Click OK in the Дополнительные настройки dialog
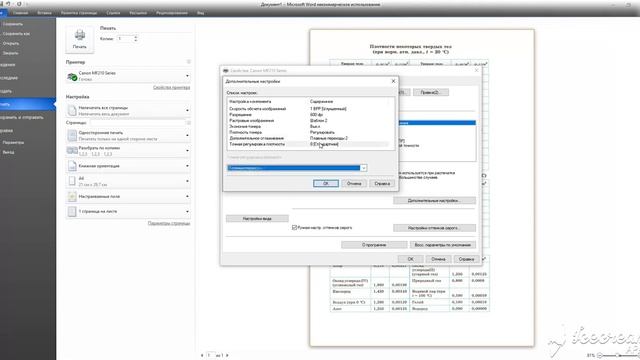 [x=326, y=184]
